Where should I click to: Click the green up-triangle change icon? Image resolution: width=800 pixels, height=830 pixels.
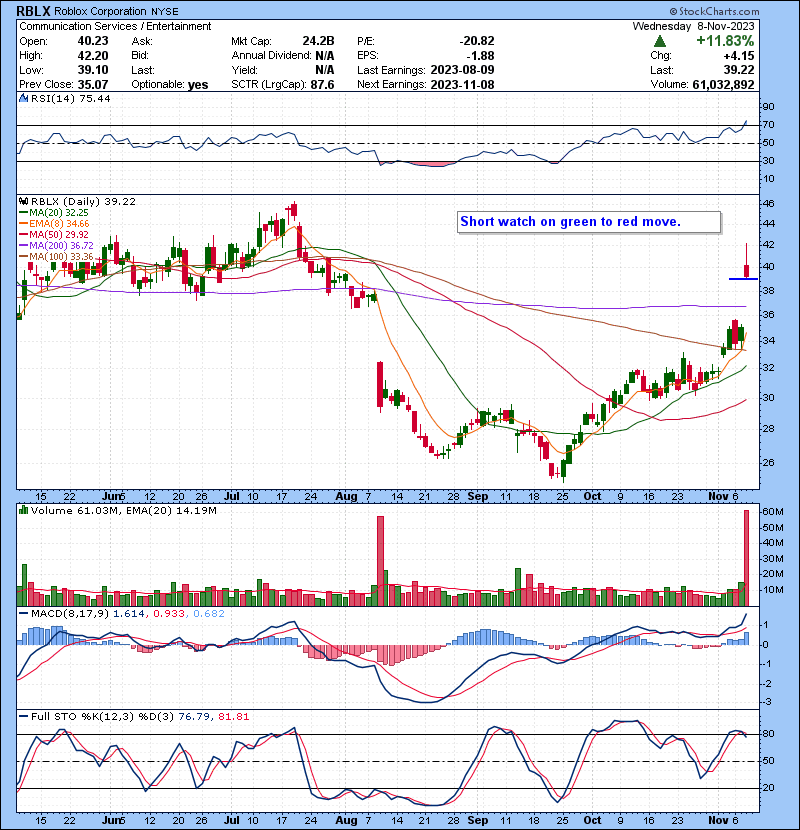click(660, 41)
